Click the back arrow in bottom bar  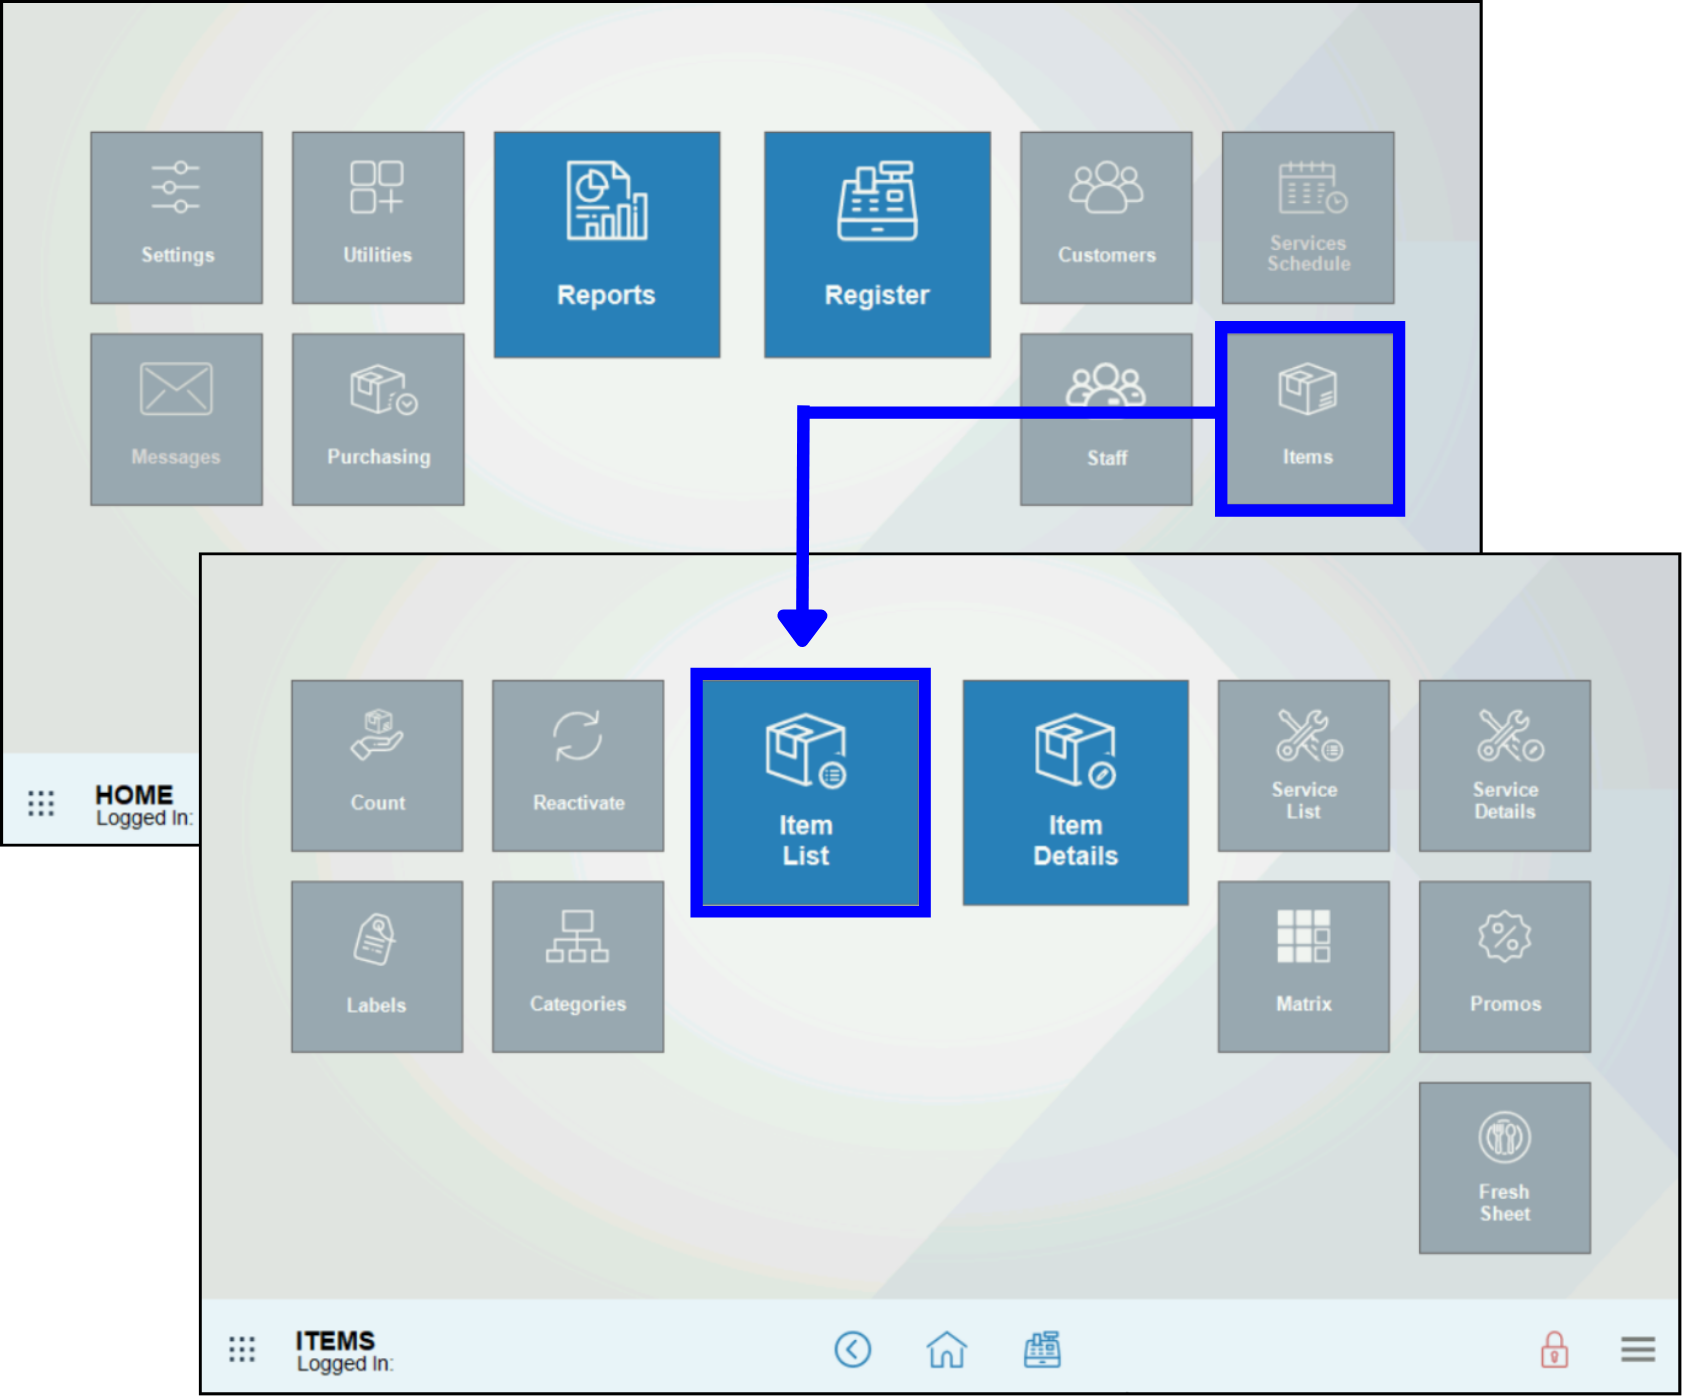(x=853, y=1349)
